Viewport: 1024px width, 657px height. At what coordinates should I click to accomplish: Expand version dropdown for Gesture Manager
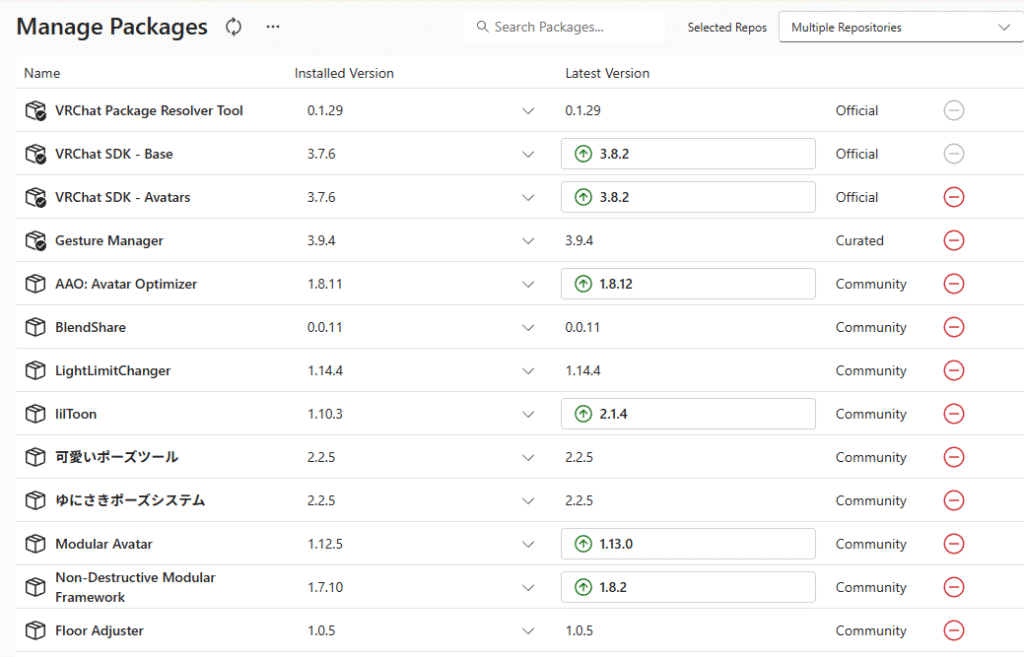coord(528,241)
